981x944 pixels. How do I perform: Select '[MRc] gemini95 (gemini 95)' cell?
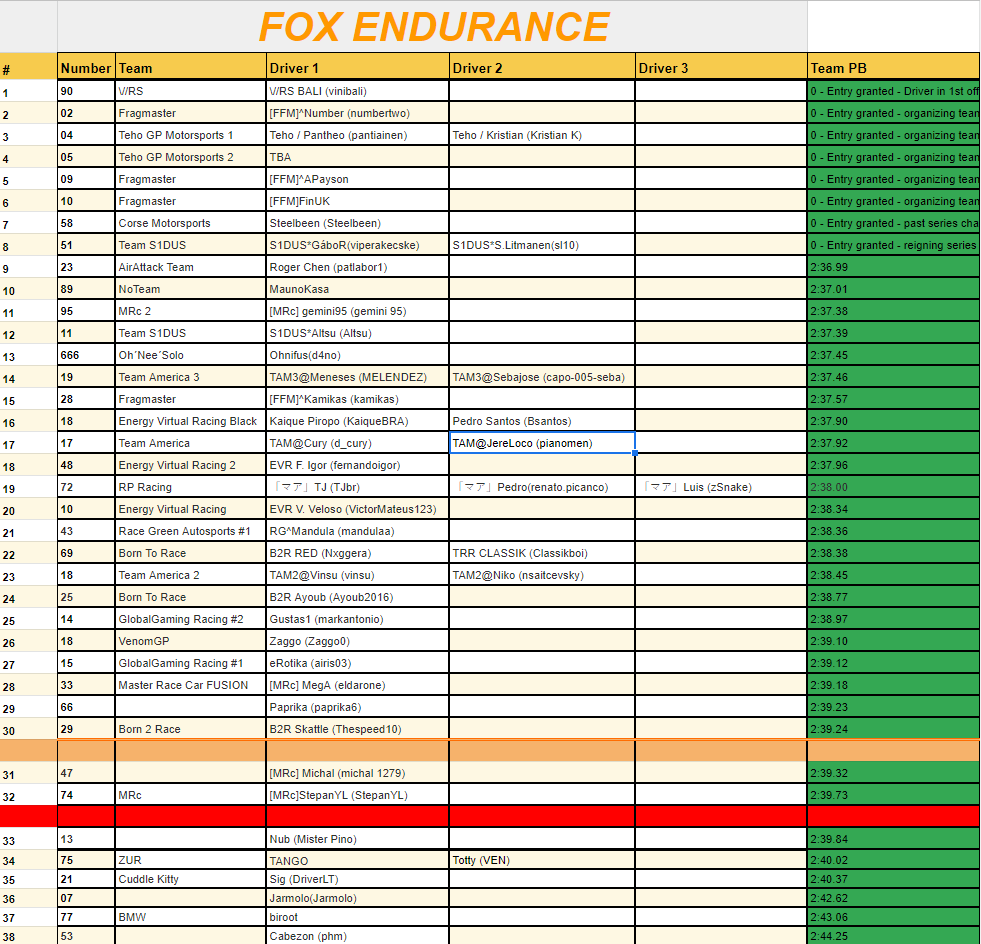(x=357, y=311)
